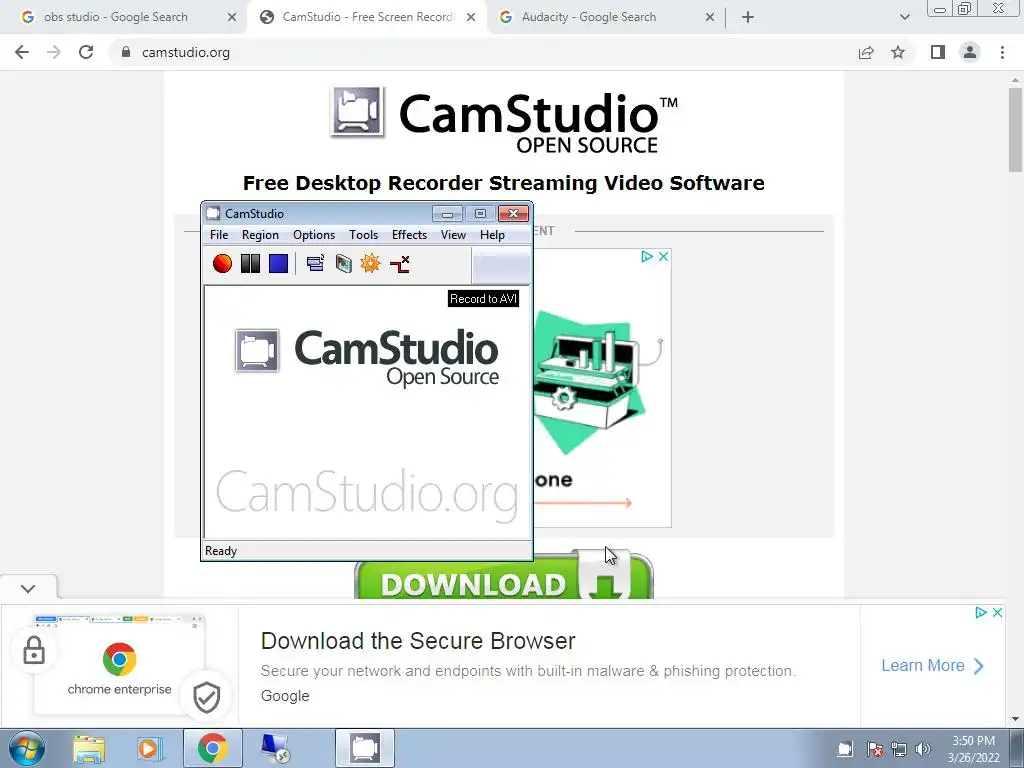Open CamStudio View menu

tap(453, 234)
